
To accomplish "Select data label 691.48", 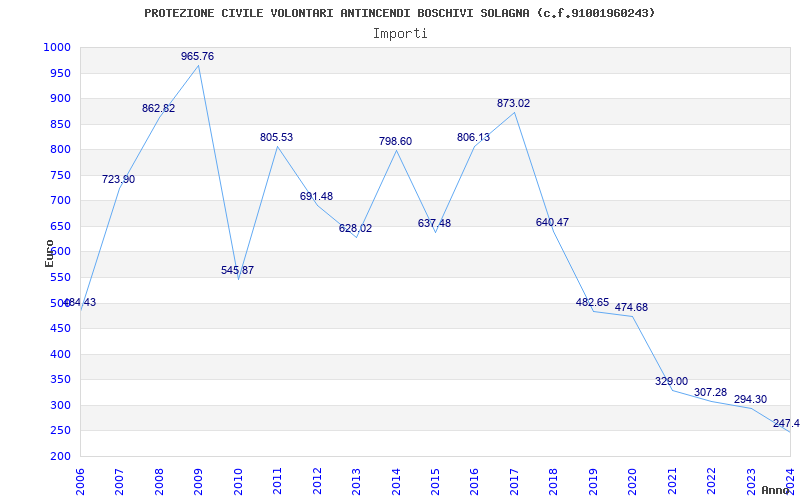I will (316, 196).
